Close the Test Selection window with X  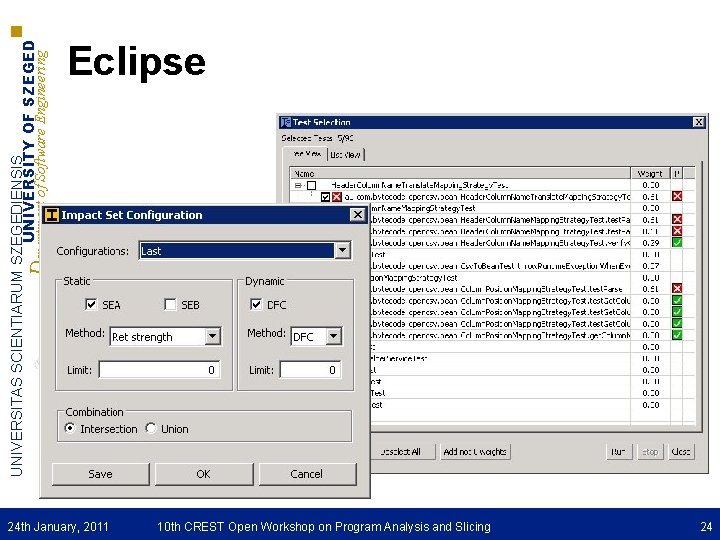[698, 122]
